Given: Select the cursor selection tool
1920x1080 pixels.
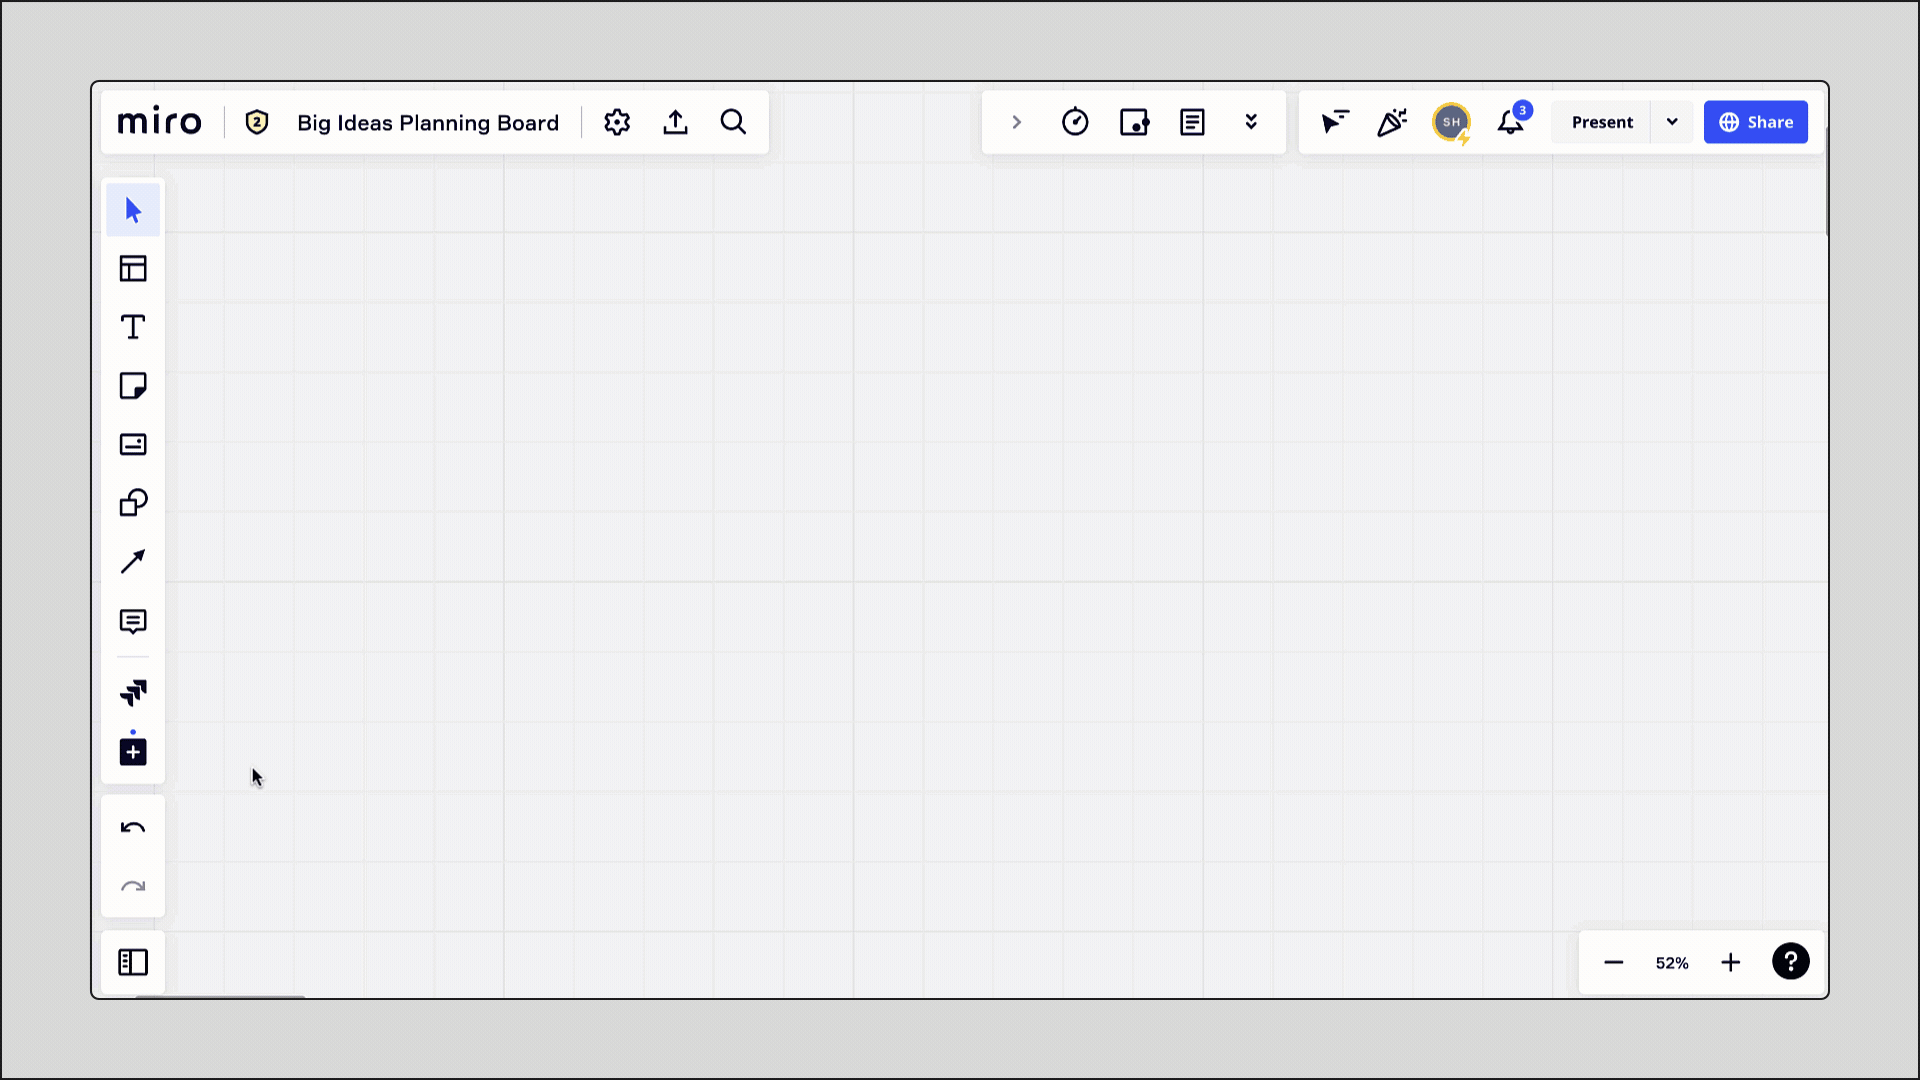Looking at the screenshot, I should [x=133, y=210].
